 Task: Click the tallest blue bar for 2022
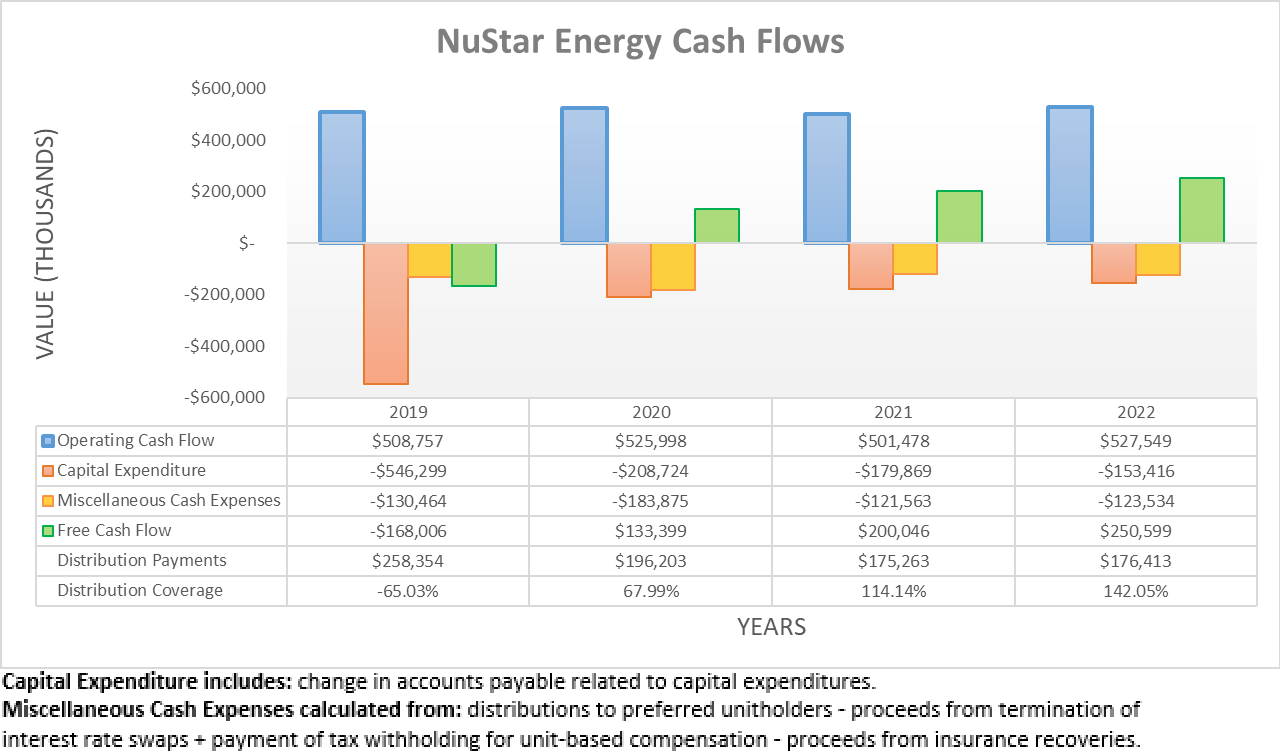pos(1069,170)
